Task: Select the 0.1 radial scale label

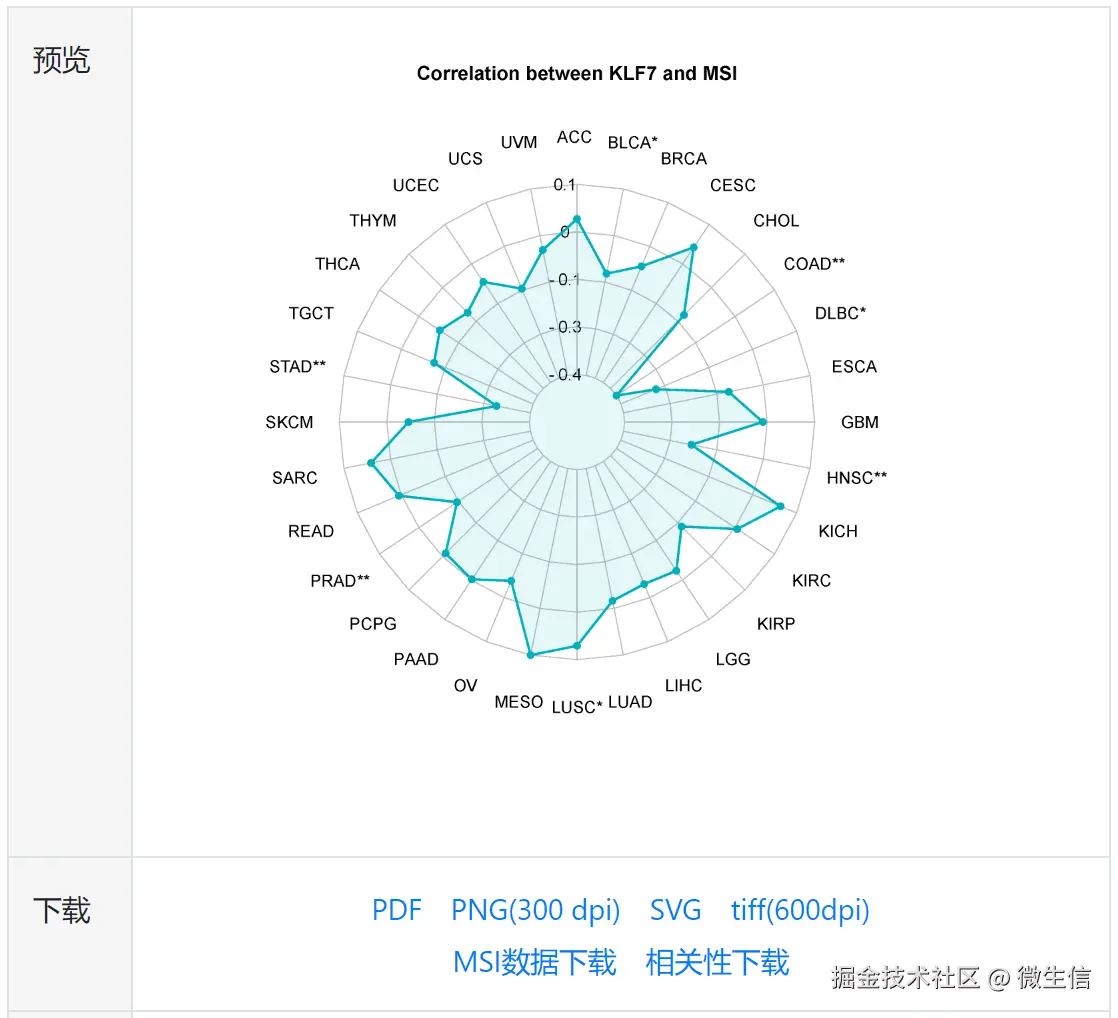Action: 564,185
